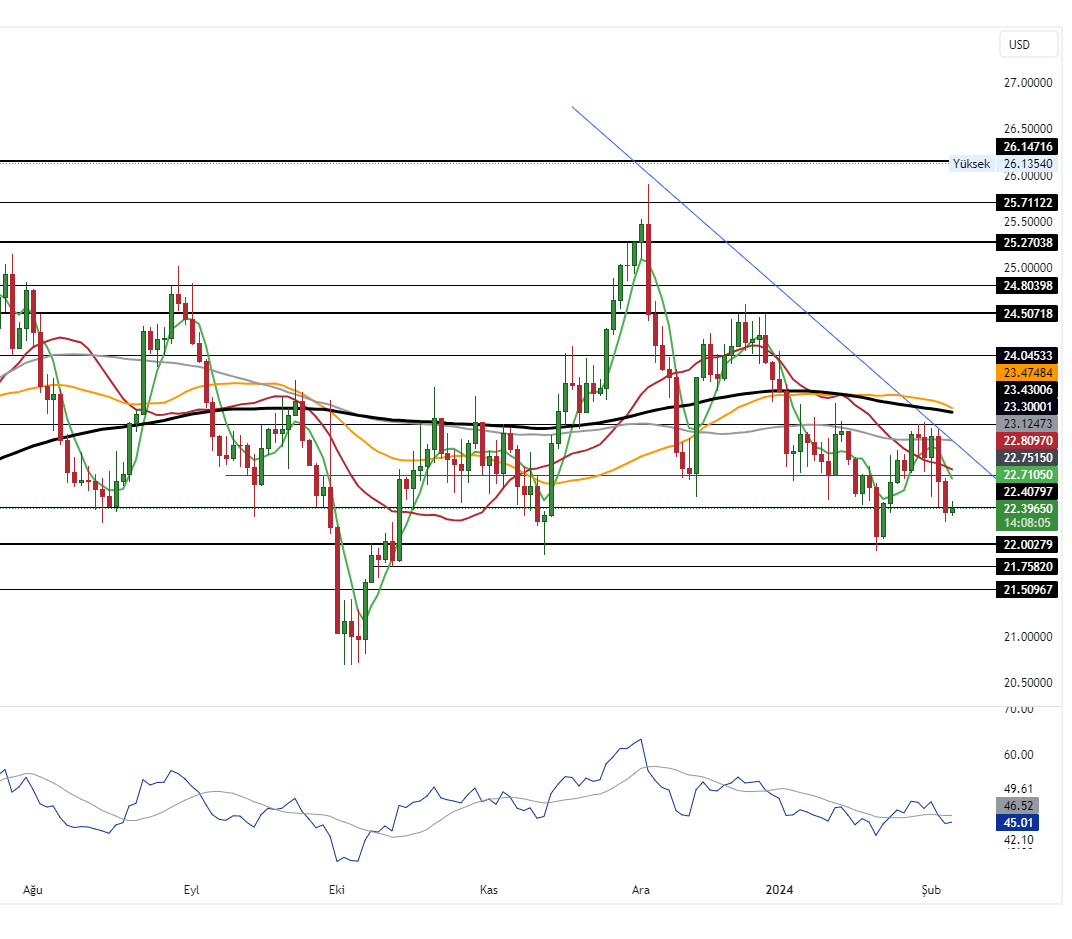Select the 26.14716 horizontal level label
The image size is (1072, 939).
[x=1027, y=146]
